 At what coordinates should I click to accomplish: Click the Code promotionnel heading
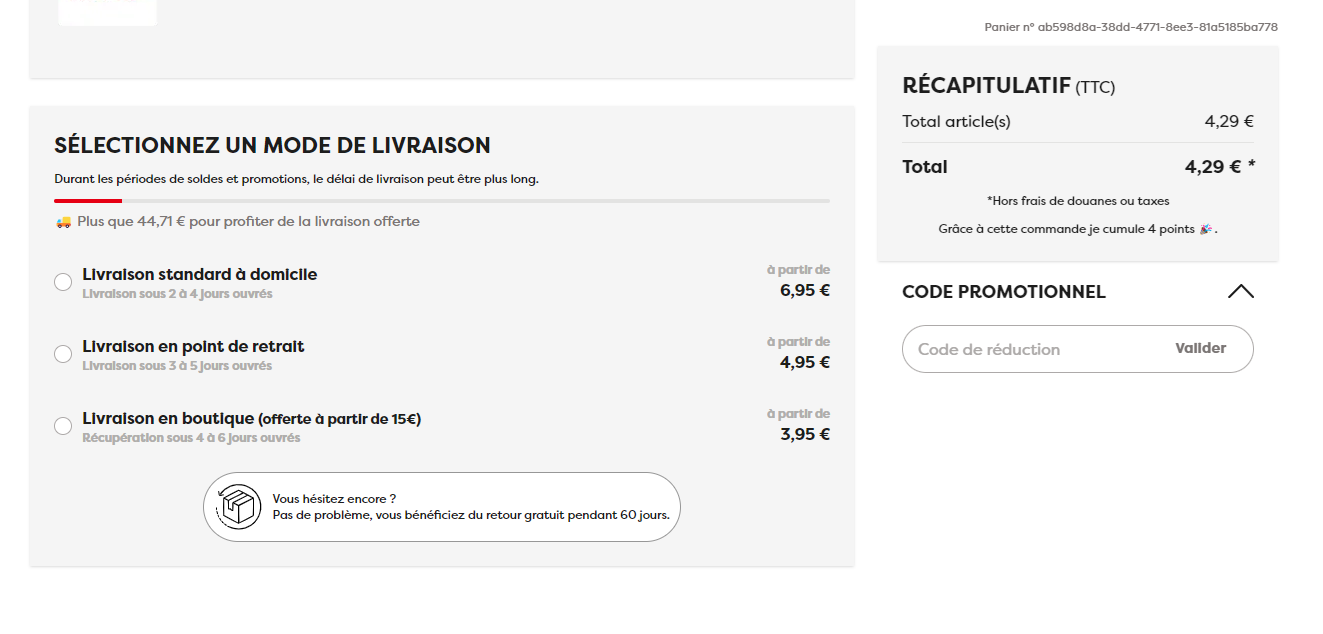point(1004,292)
